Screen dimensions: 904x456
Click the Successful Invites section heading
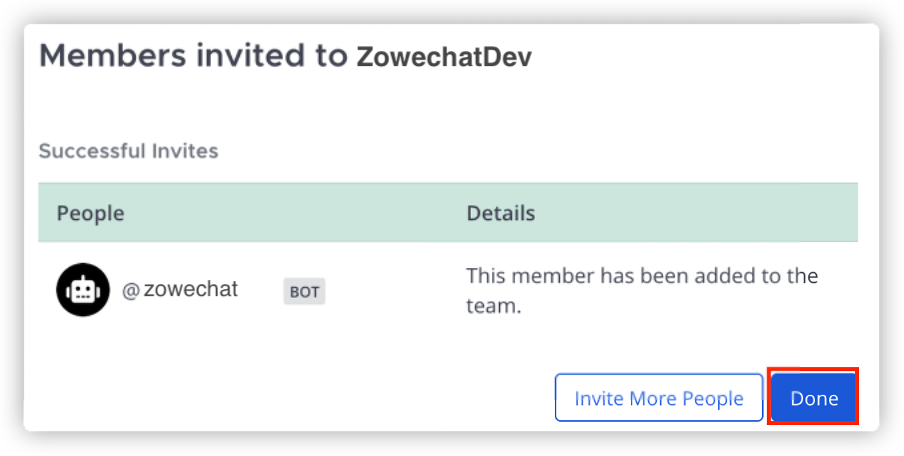[128, 152]
